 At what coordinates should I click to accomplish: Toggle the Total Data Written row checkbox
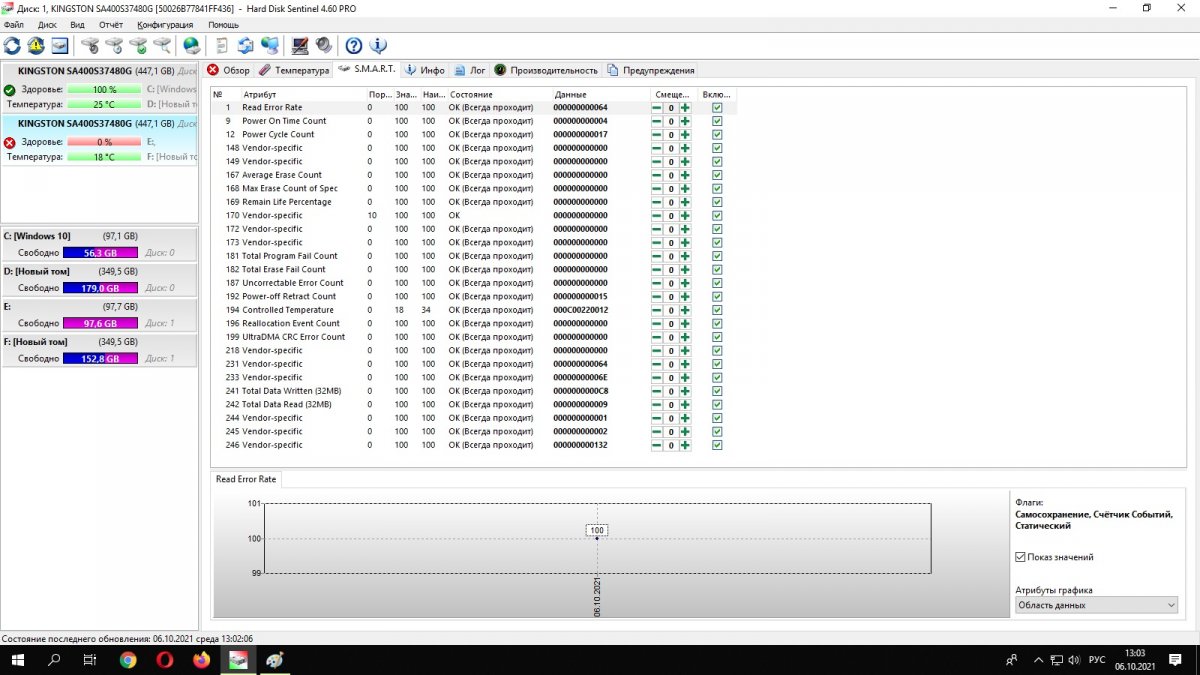click(x=717, y=391)
